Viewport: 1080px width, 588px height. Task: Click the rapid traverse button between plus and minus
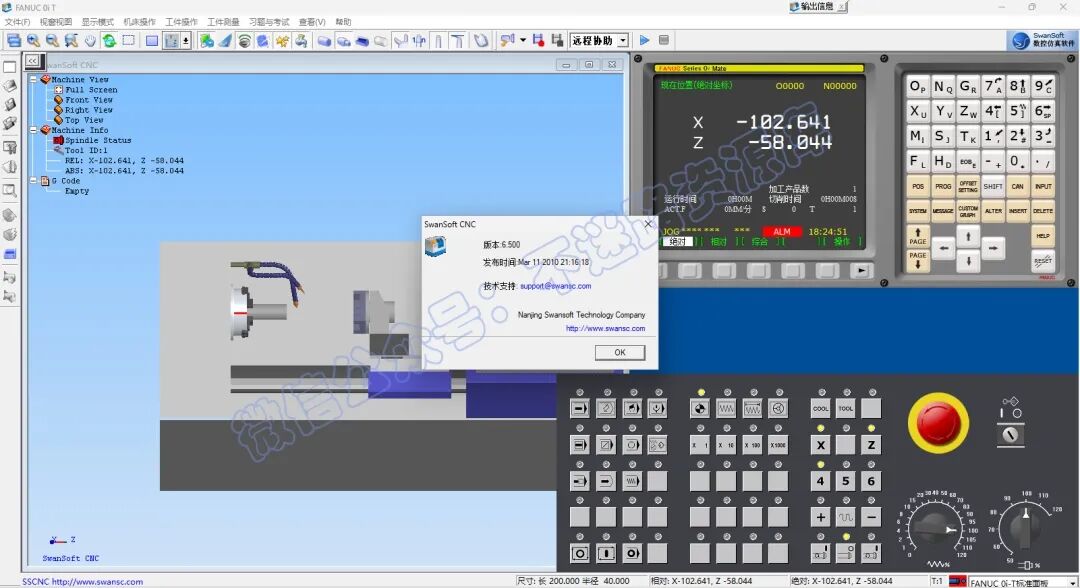coord(846,517)
